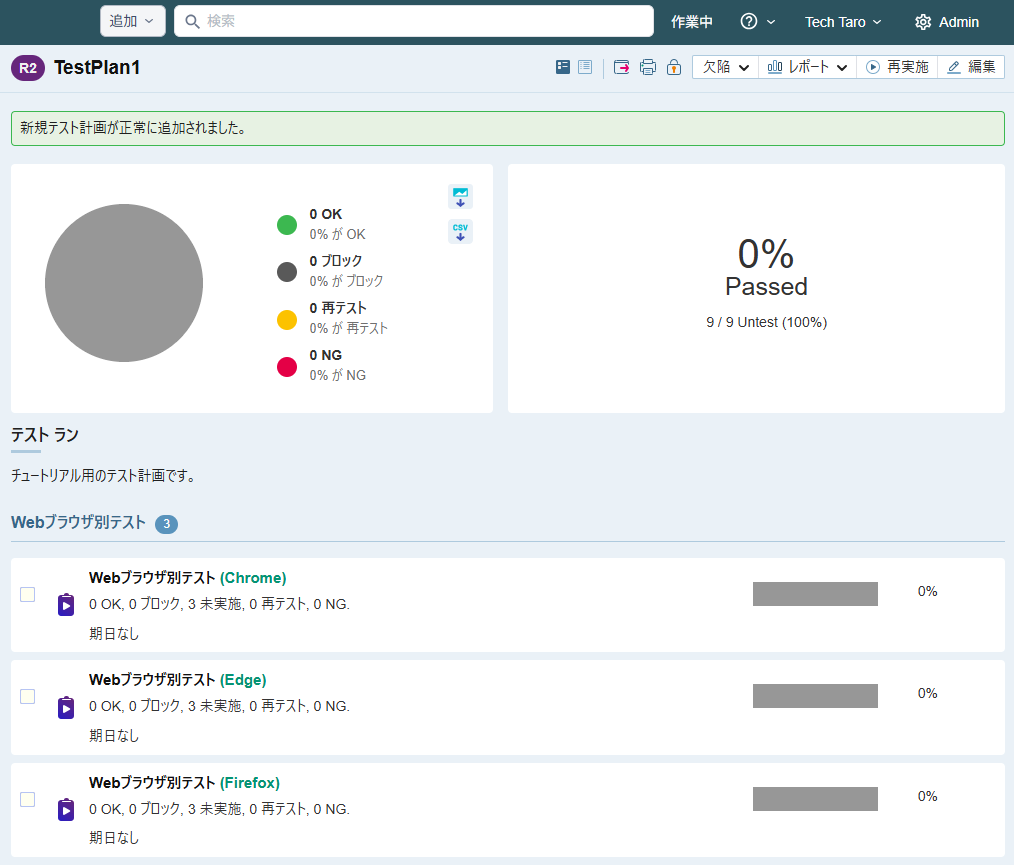
Task: Click the run icon beside the Firefox test
Action: coord(66,810)
